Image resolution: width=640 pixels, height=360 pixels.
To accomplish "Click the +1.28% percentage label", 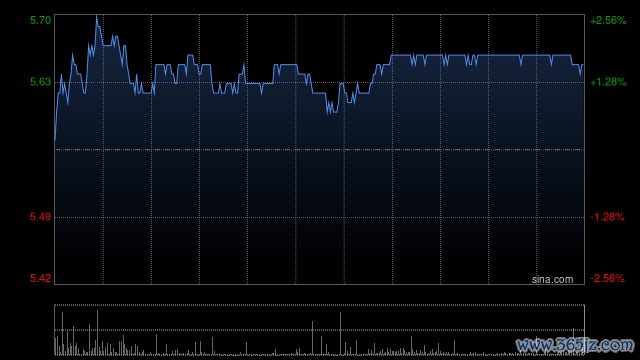I will (608, 82).
